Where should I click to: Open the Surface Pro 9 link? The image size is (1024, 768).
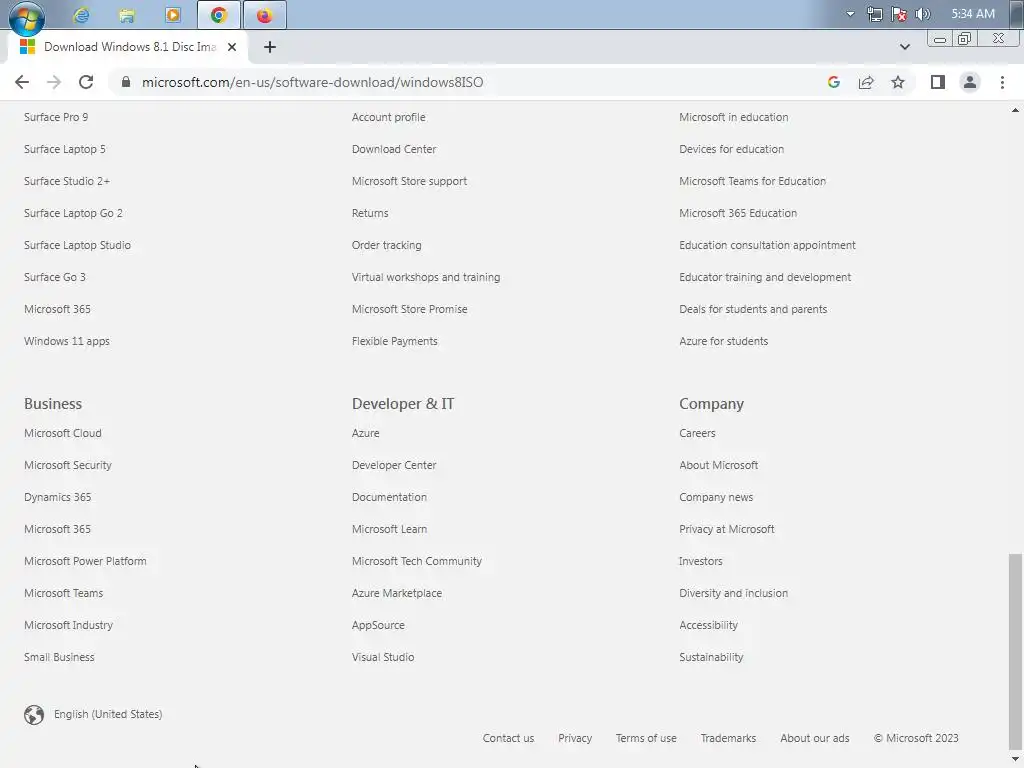[56, 118]
